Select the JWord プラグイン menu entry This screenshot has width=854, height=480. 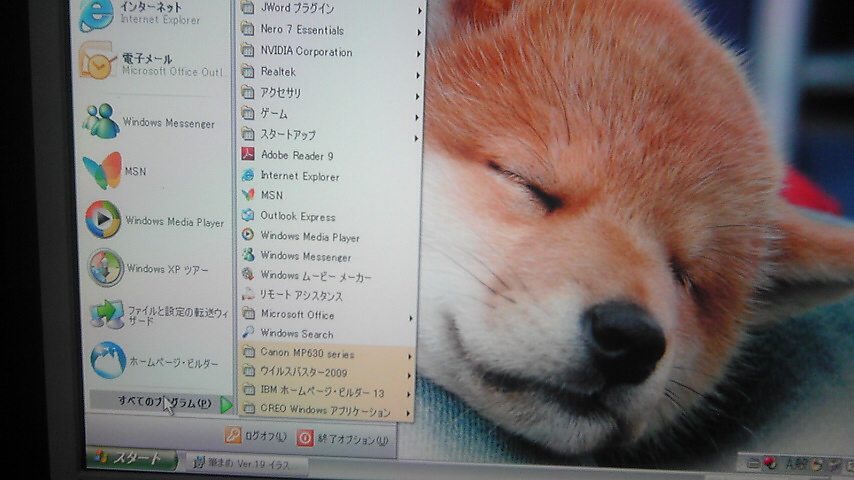click(x=331, y=8)
